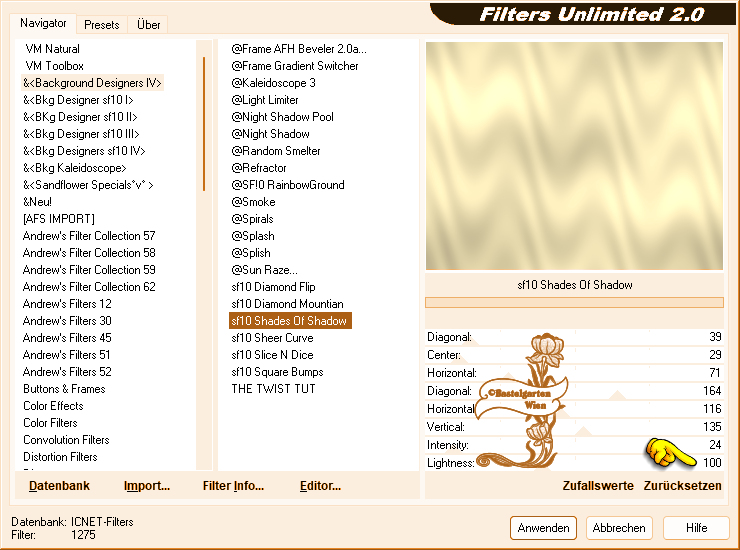Select Andrew's Filters 52
Image resolution: width=740 pixels, height=550 pixels.
pyautogui.click(x=67, y=372)
